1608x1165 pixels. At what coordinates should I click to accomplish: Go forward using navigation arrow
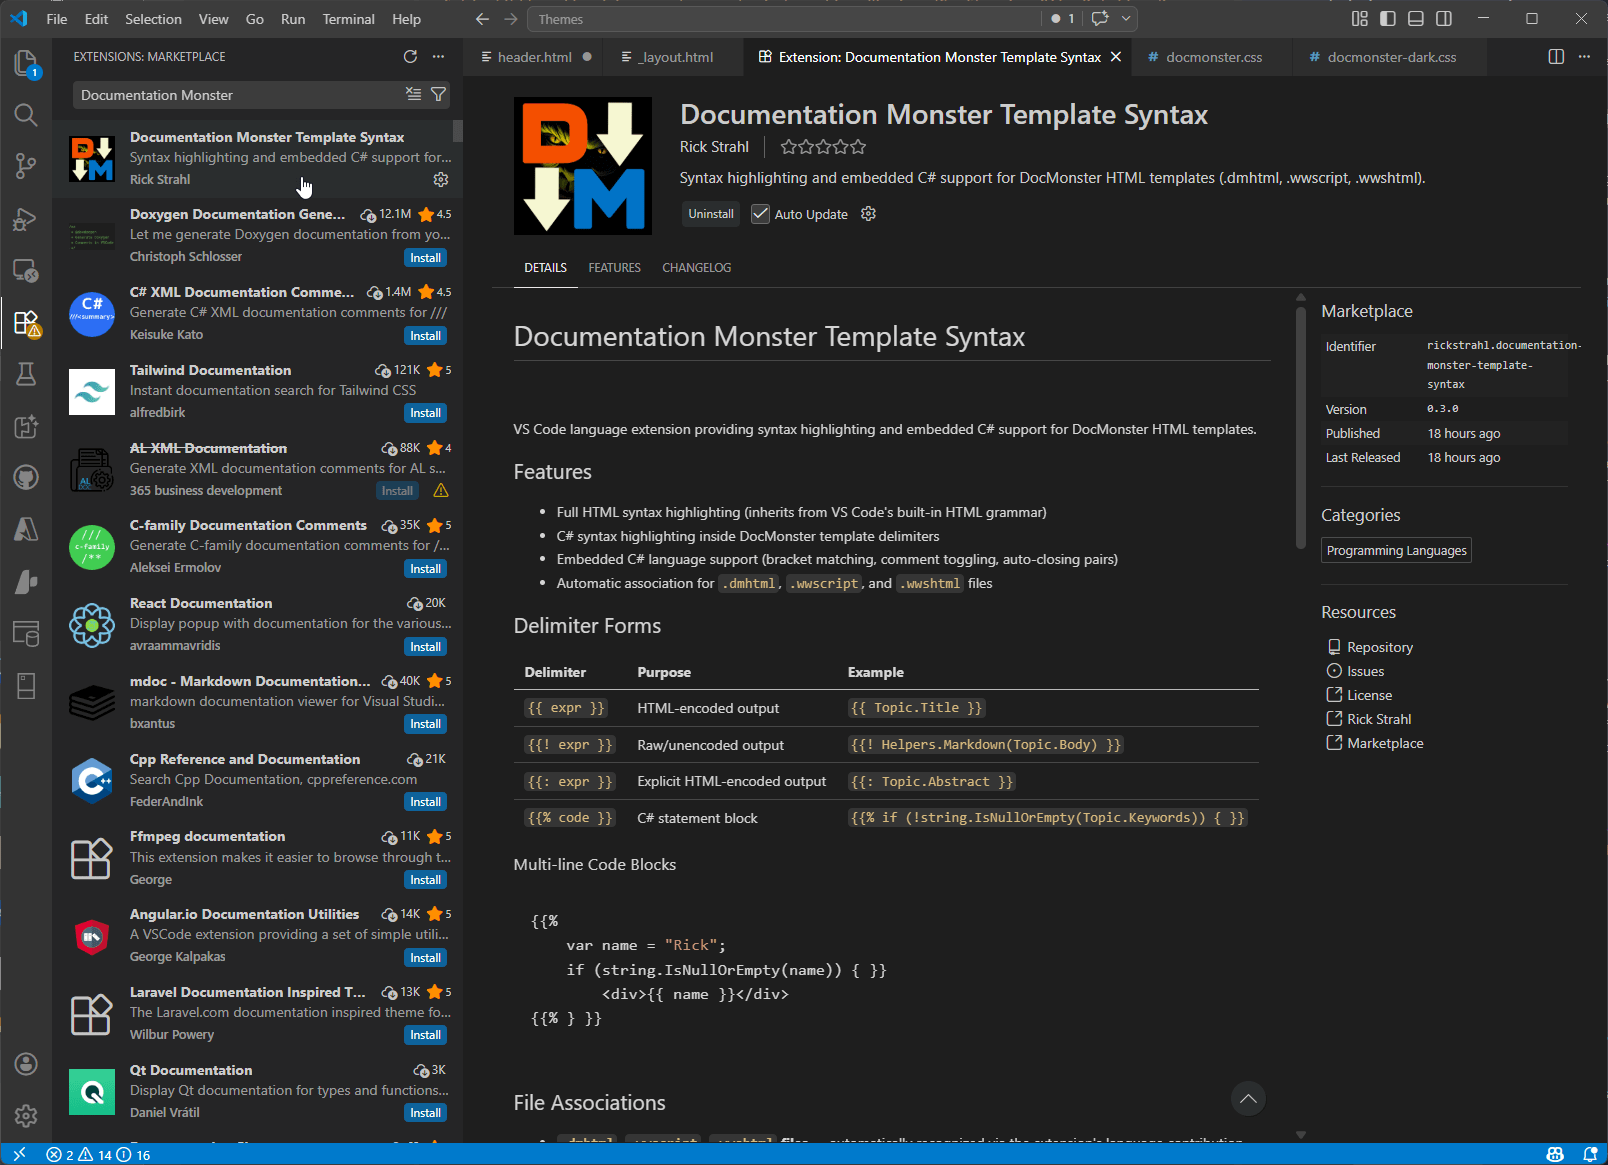(511, 19)
